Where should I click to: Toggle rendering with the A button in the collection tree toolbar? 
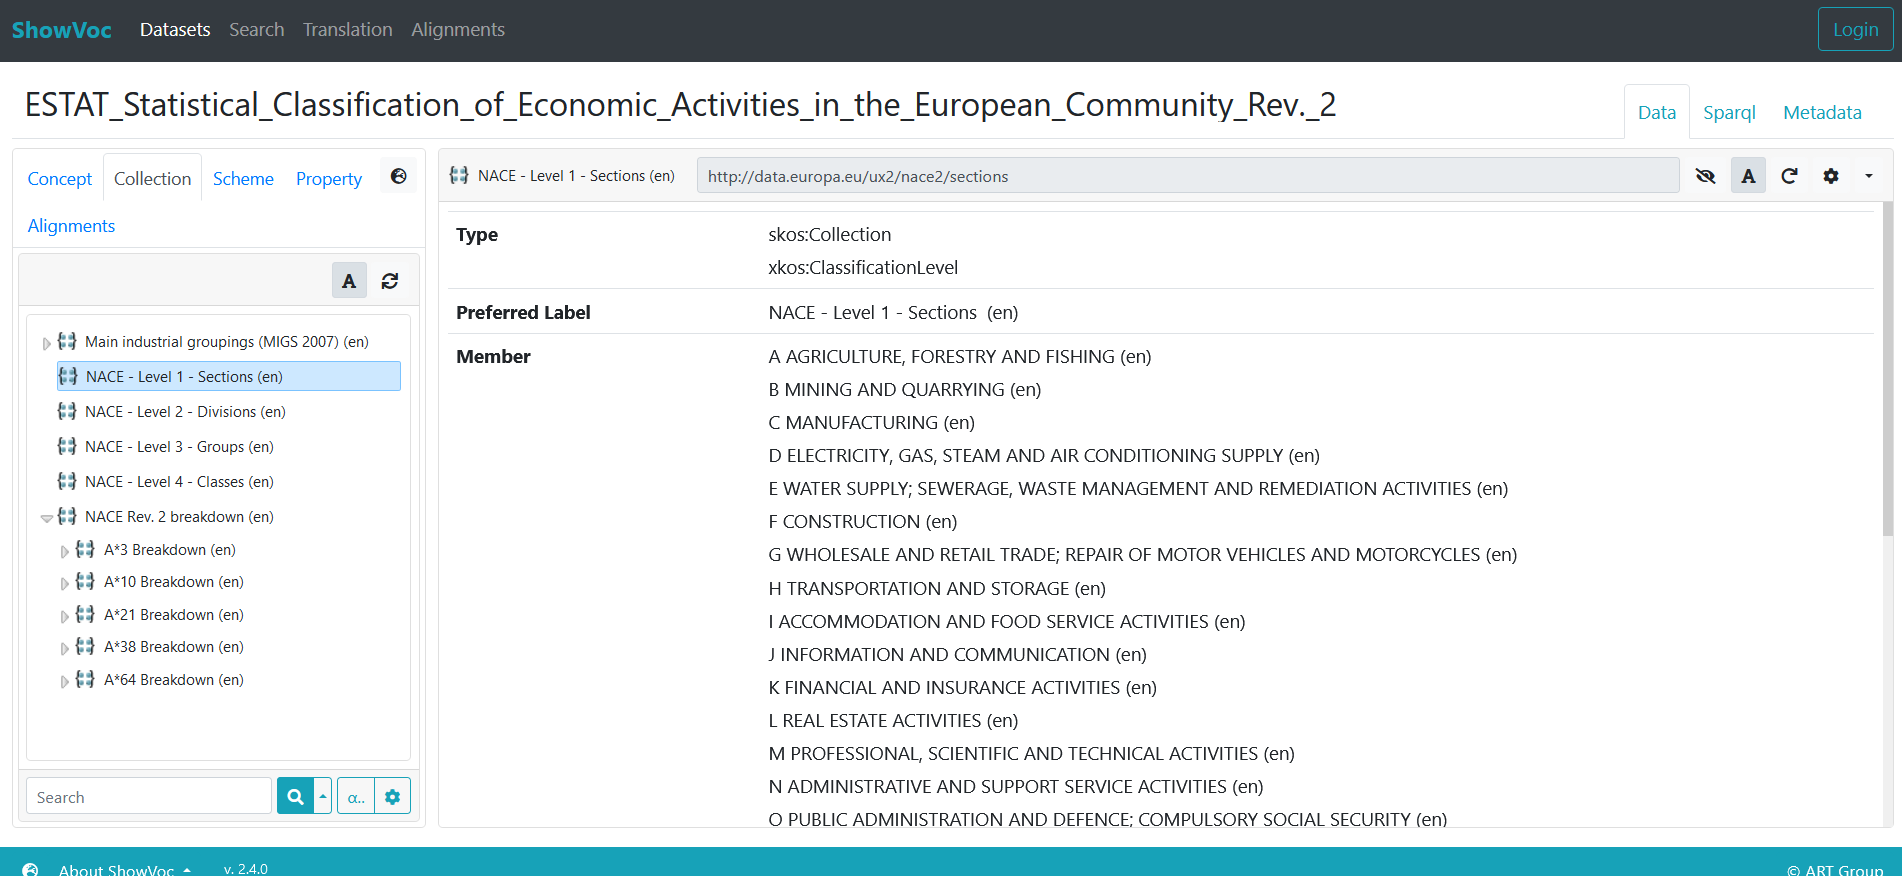coord(349,281)
